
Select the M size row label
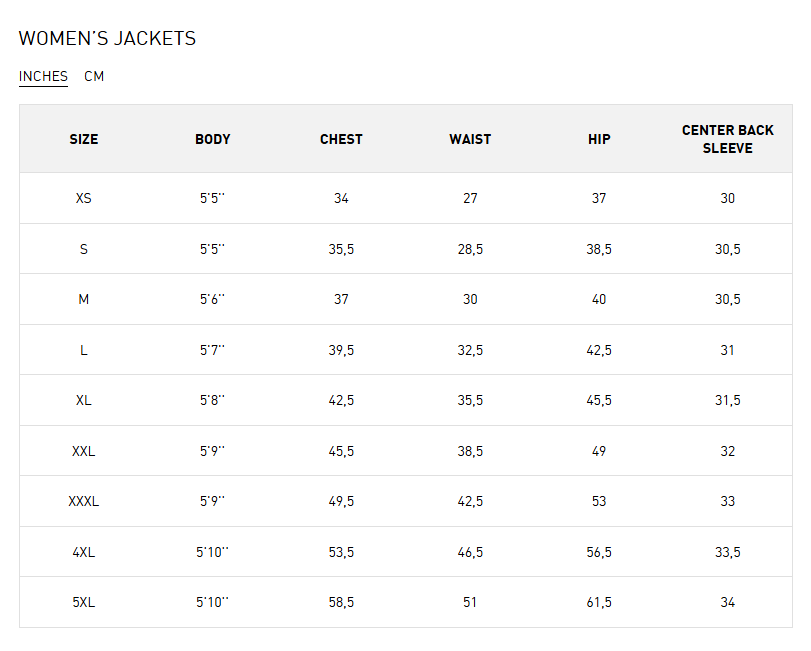84,299
